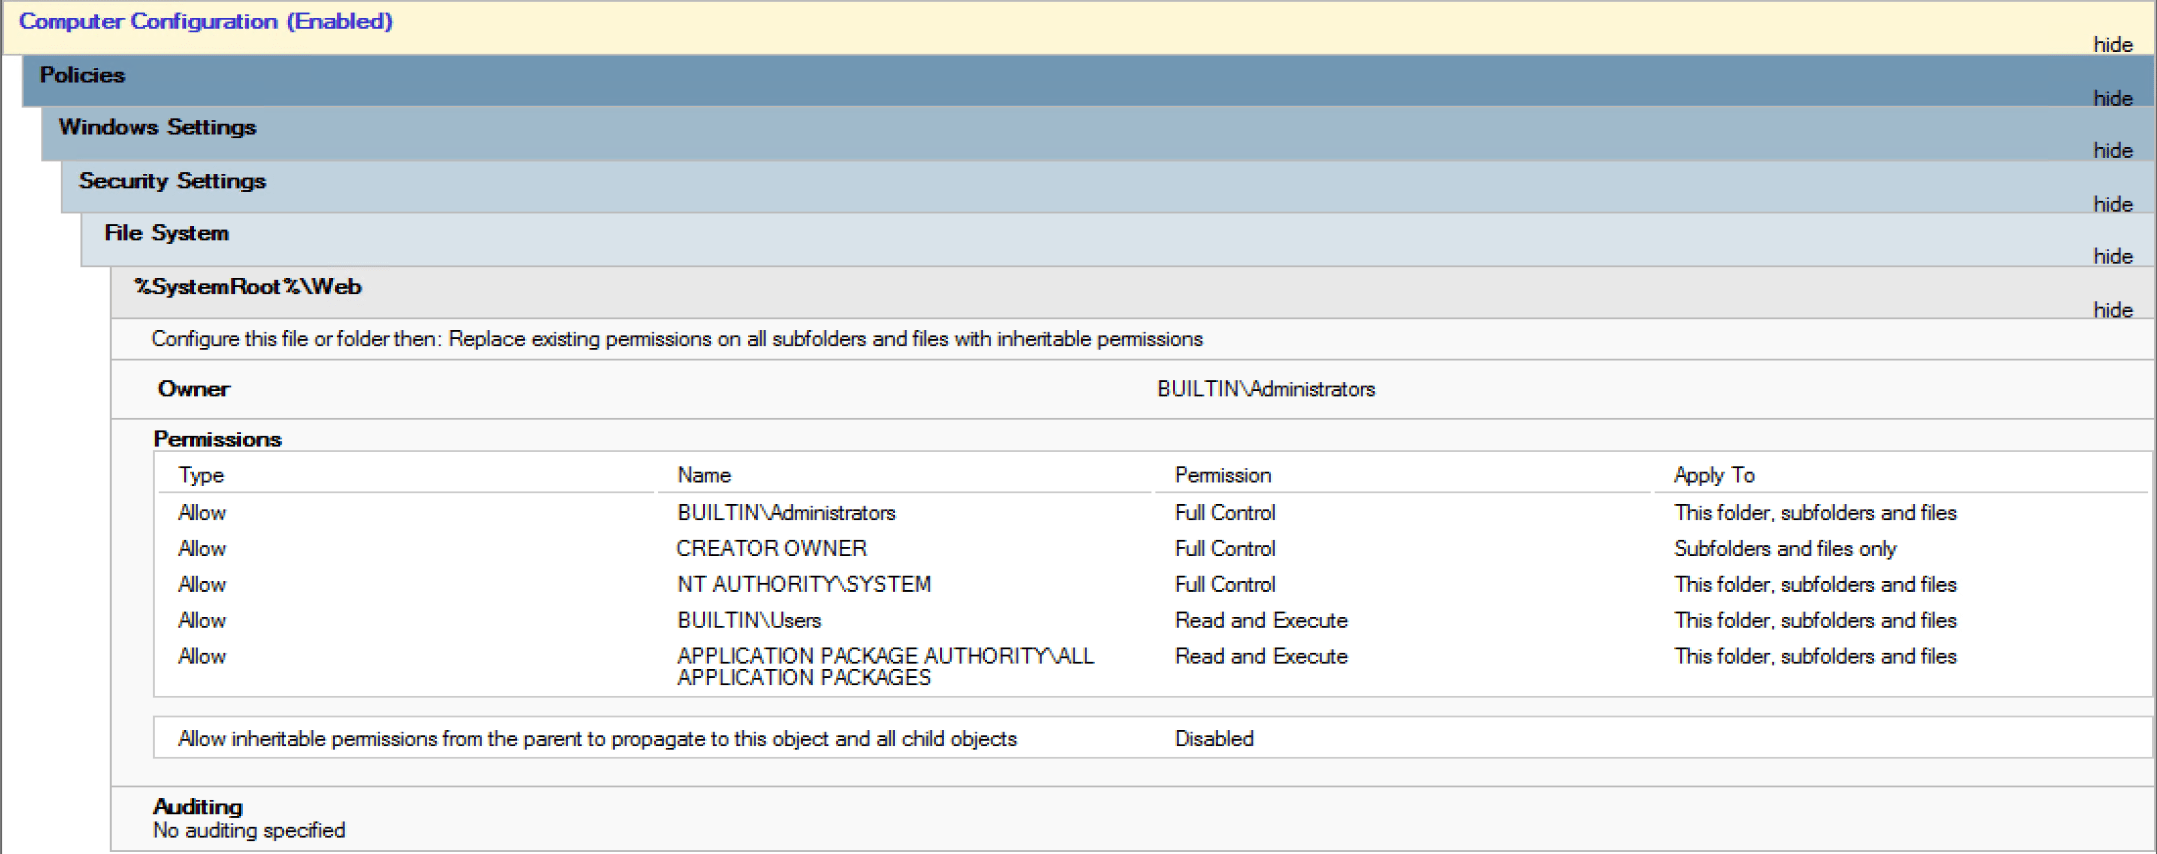Select the Owner value BUILTIN\Administrators
The width and height of the screenshot is (2157, 854).
1265,389
